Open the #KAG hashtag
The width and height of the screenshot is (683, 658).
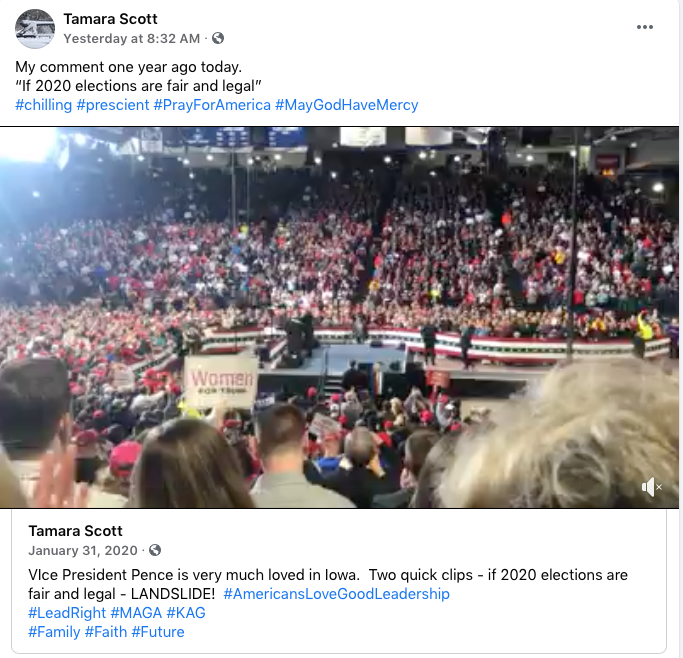pyautogui.click(x=186, y=613)
